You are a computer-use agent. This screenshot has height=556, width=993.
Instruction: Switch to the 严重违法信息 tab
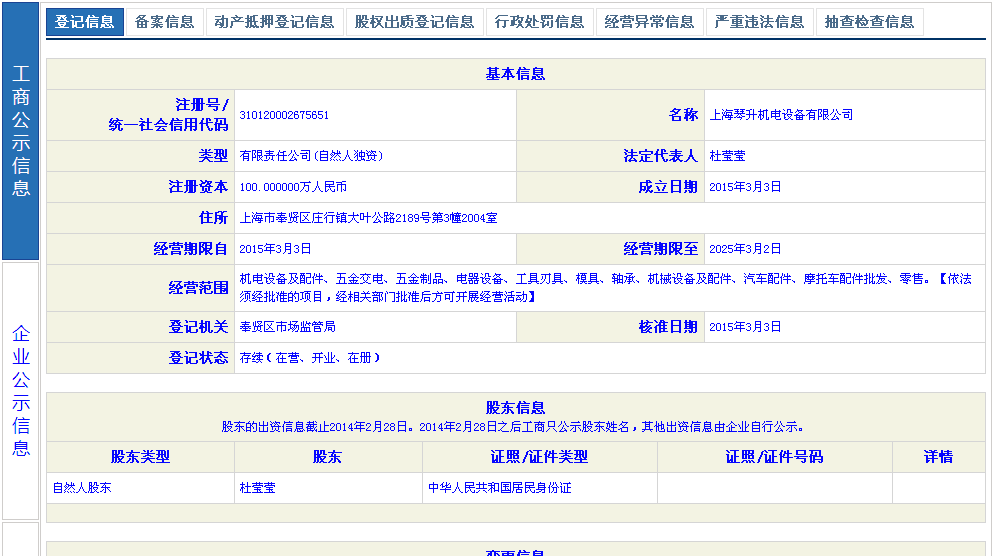coord(759,22)
